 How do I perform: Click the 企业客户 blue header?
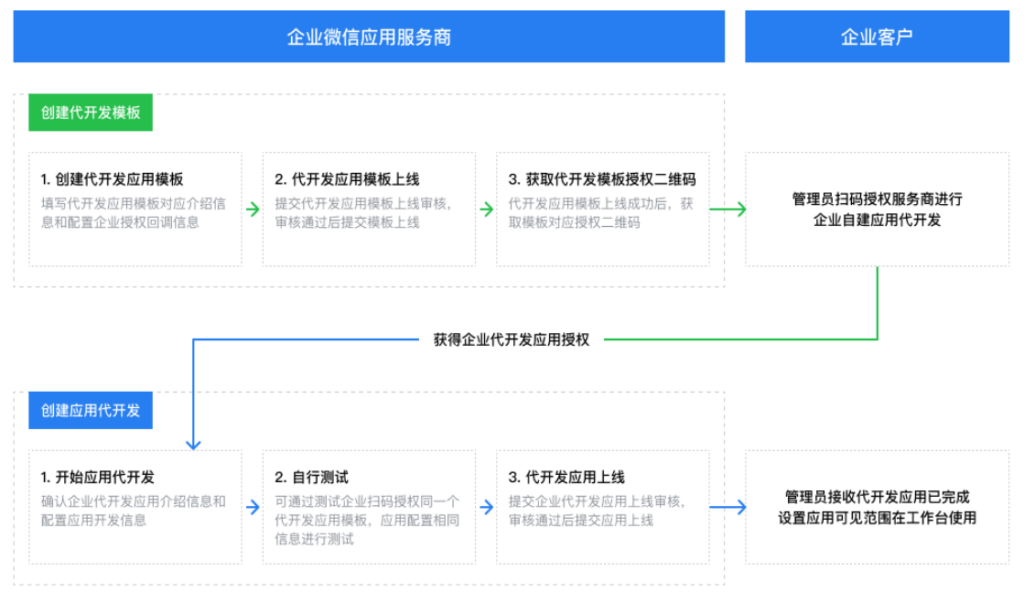click(877, 37)
